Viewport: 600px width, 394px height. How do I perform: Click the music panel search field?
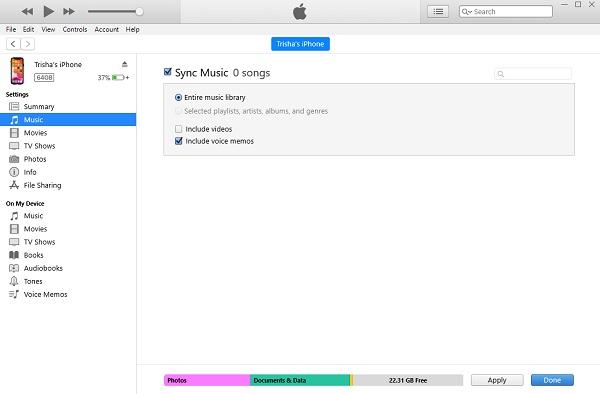533,74
